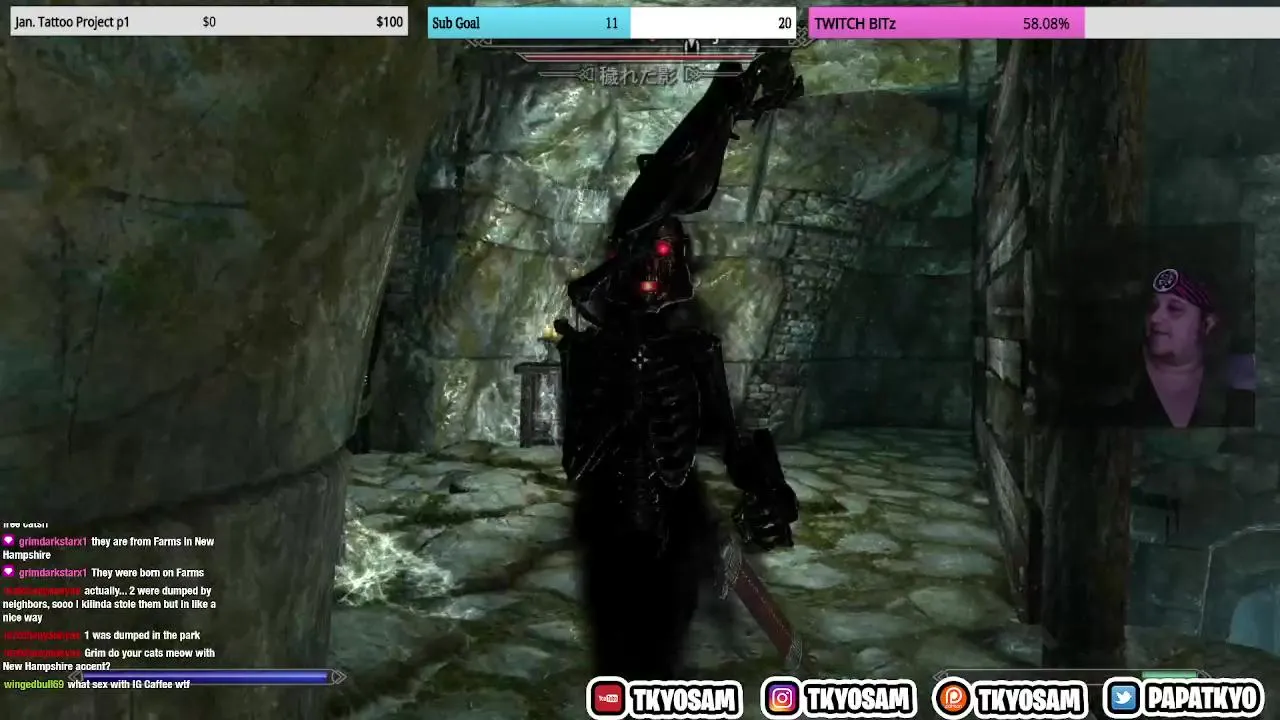Click the 'Sub Goal' label
This screenshot has height=720, width=1280.
point(456,23)
